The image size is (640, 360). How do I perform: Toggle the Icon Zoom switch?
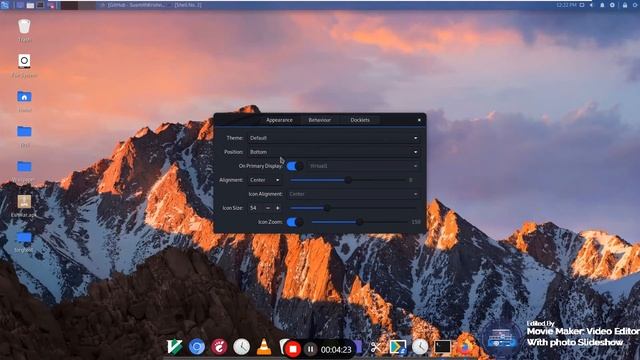295,222
